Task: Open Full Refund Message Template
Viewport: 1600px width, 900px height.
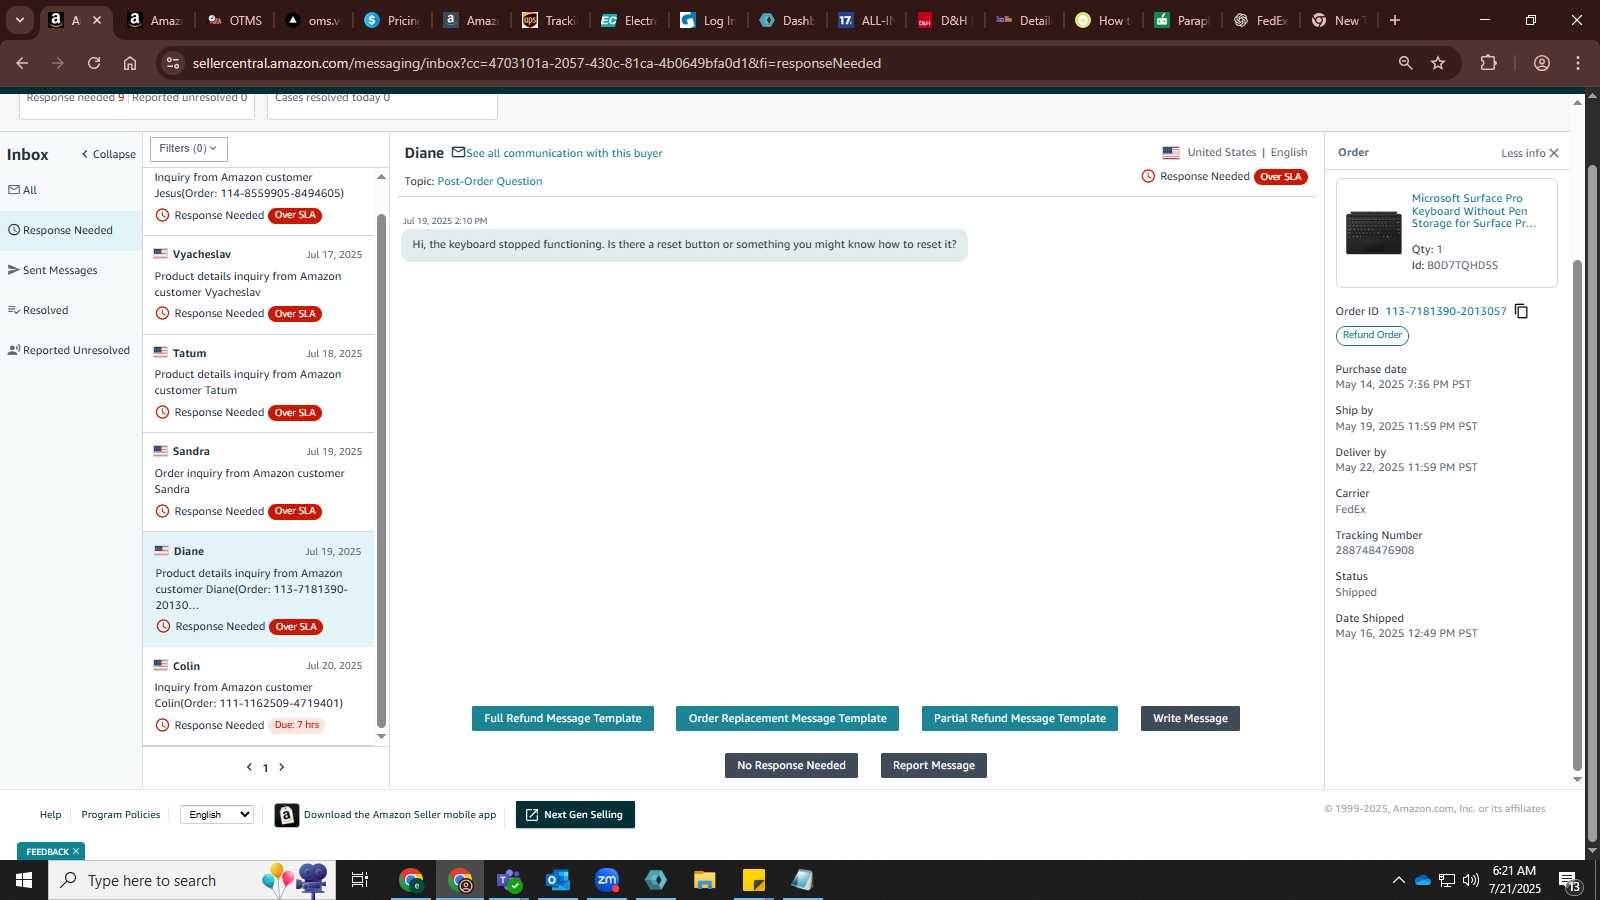Action: pyautogui.click(x=563, y=718)
